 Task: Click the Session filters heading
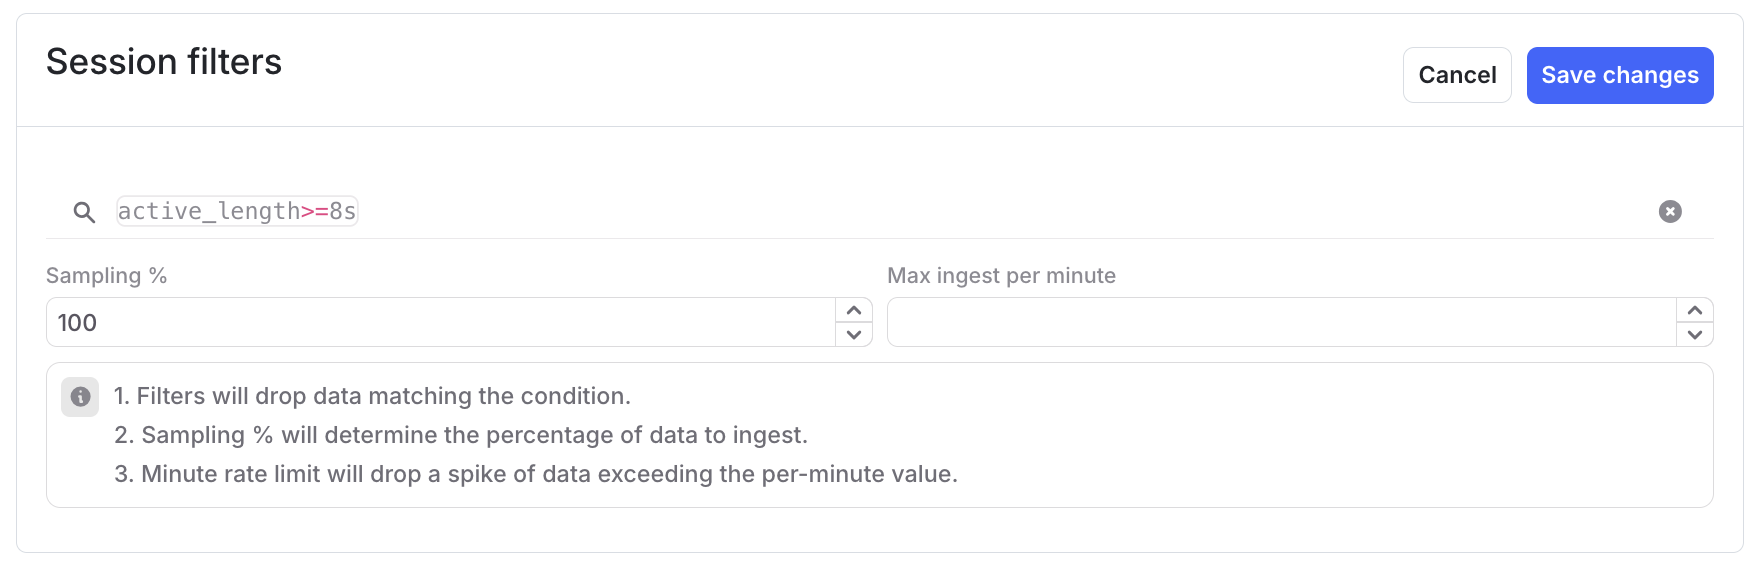(x=164, y=62)
